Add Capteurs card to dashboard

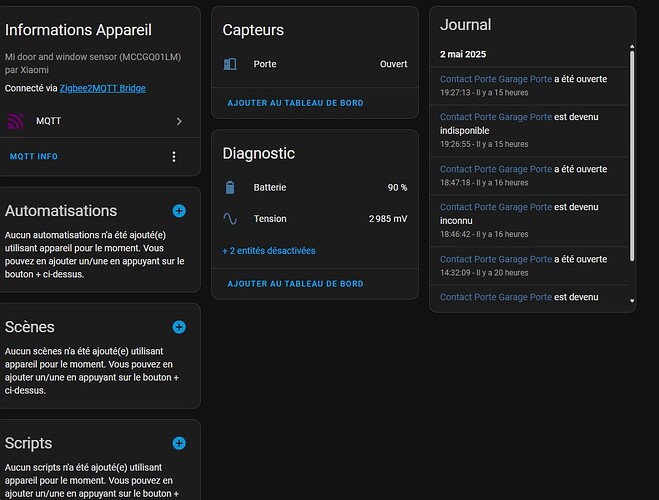[295, 103]
